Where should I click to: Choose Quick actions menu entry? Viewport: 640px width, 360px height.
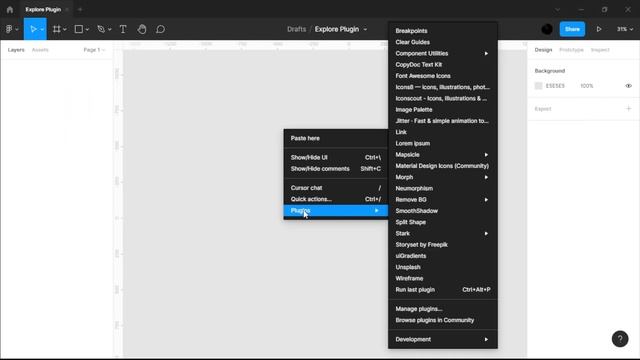tap(336, 199)
